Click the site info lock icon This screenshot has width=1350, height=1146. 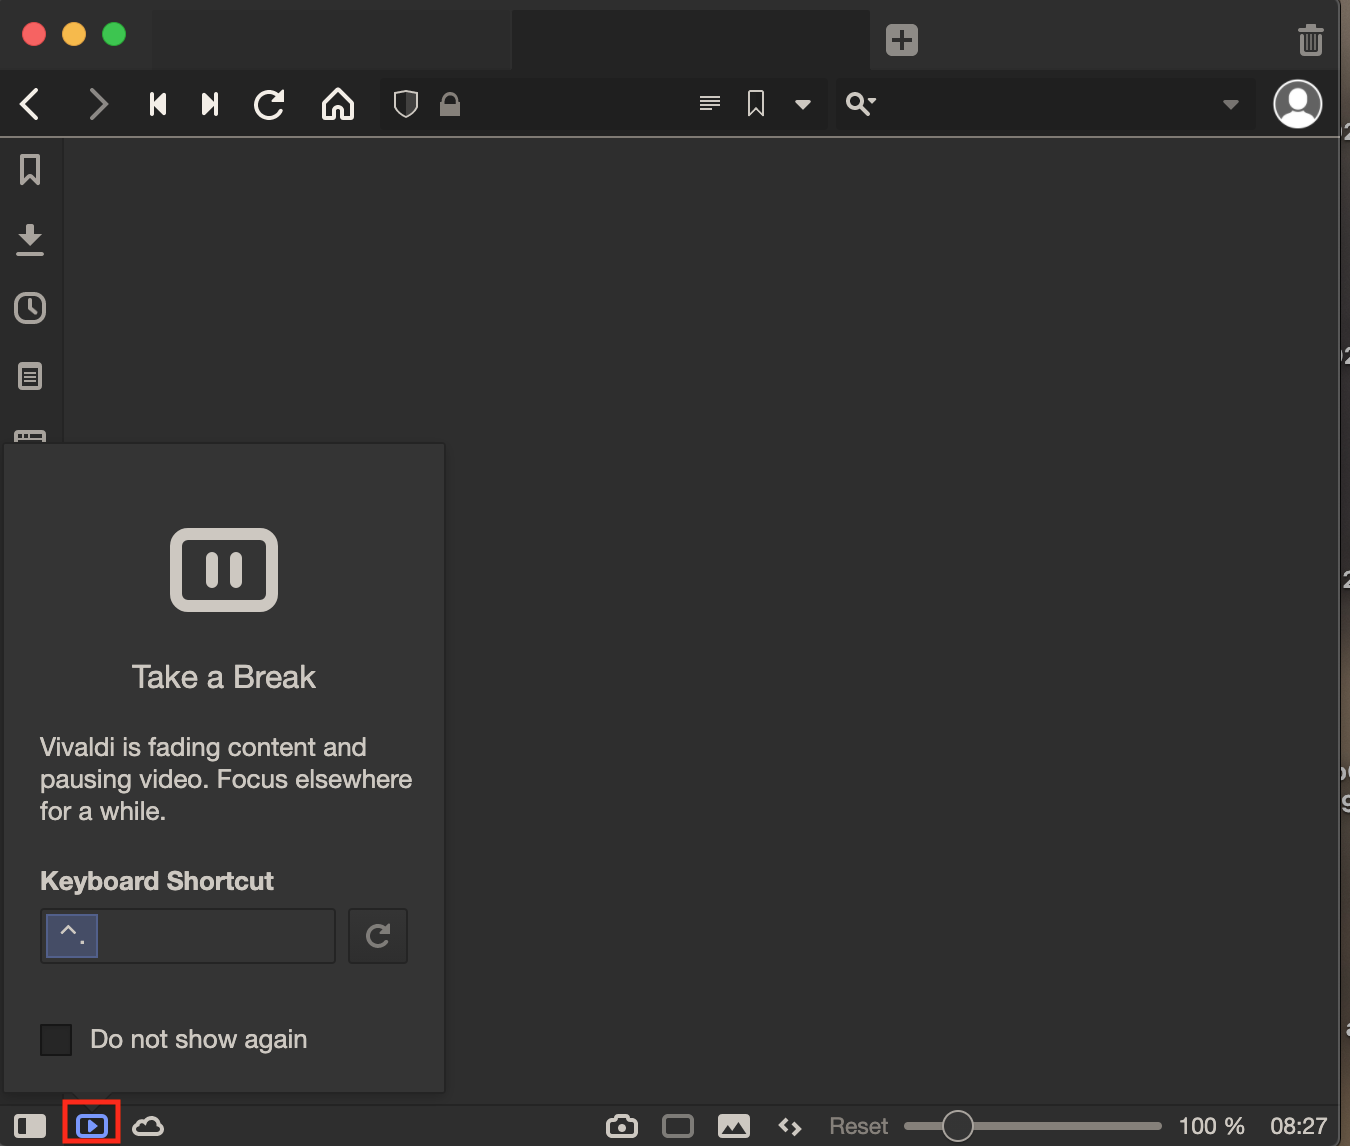click(x=450, y=104)
